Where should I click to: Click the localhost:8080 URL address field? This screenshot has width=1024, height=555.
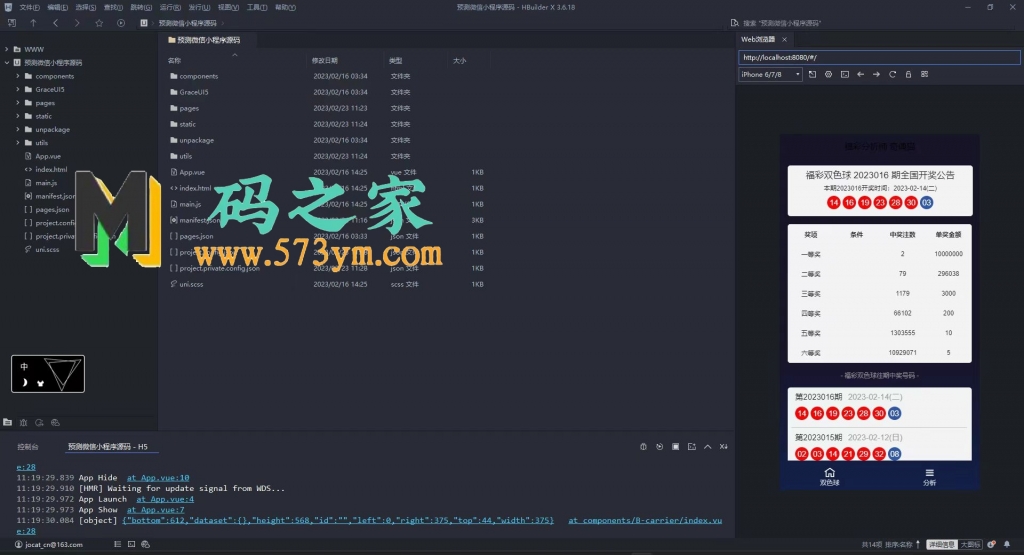[x=879, y=57]
